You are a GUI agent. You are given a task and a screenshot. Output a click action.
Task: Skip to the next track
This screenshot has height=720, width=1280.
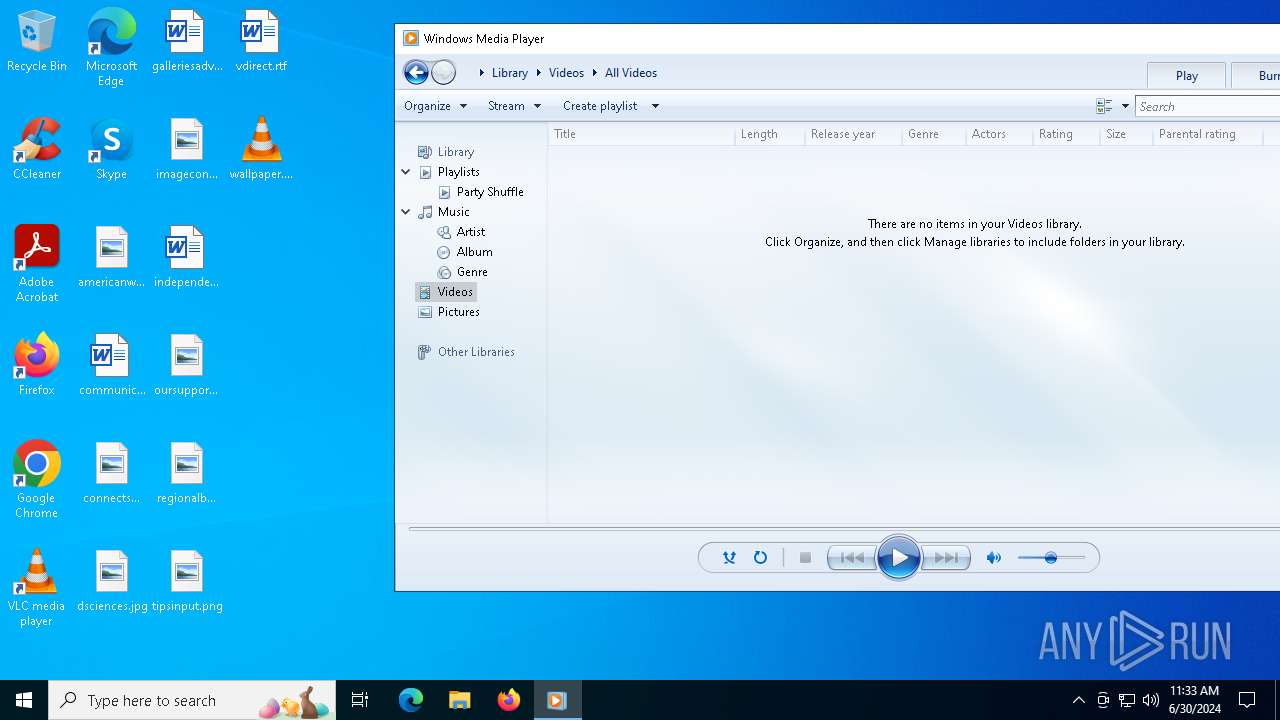(946, 558)
